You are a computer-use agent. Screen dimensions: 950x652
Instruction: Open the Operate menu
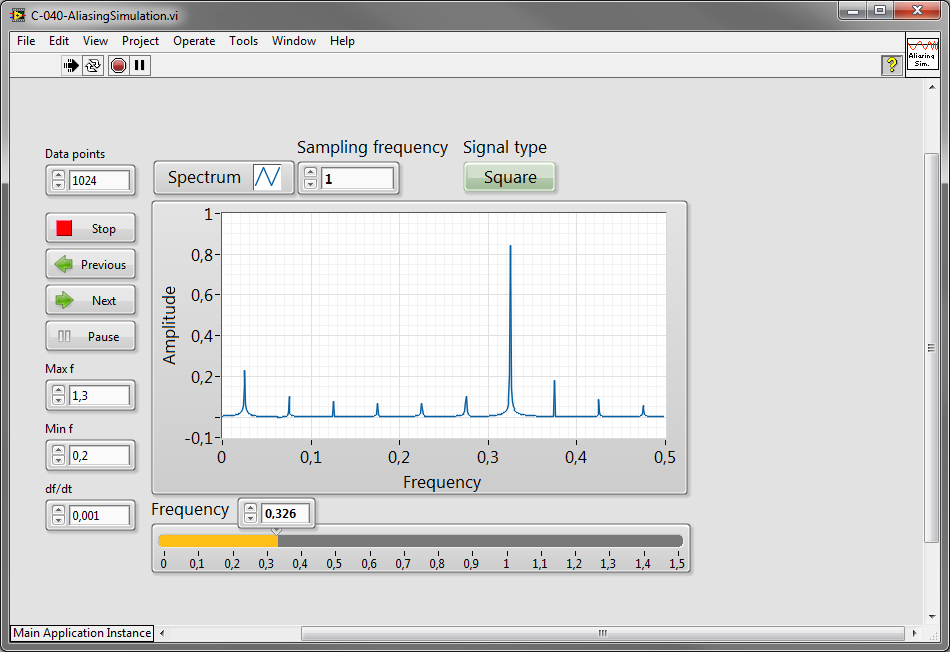(194, 41)
